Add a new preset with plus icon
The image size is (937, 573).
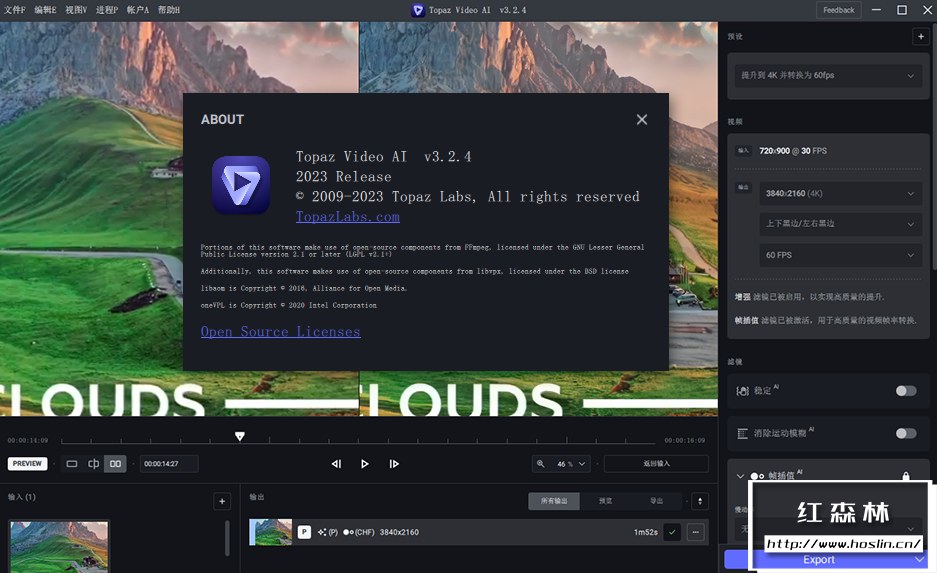tap(920, 36)
